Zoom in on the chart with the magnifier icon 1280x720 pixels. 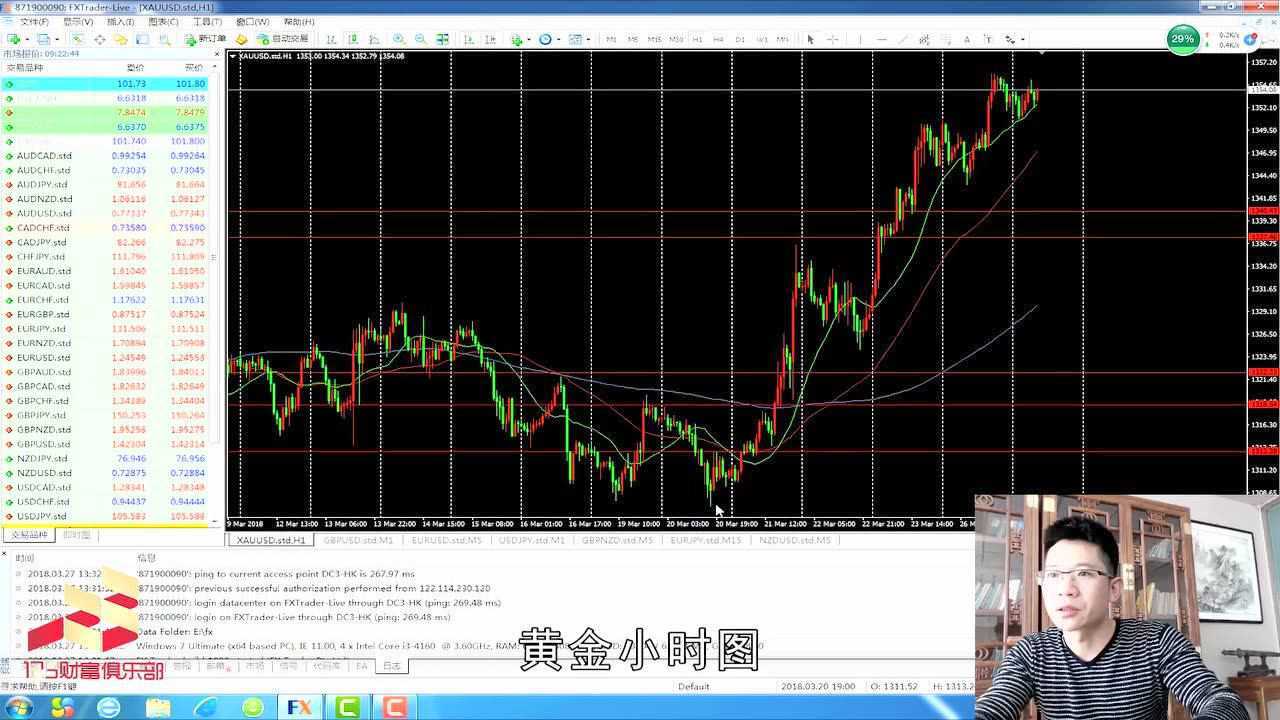[x=397, y=39]
